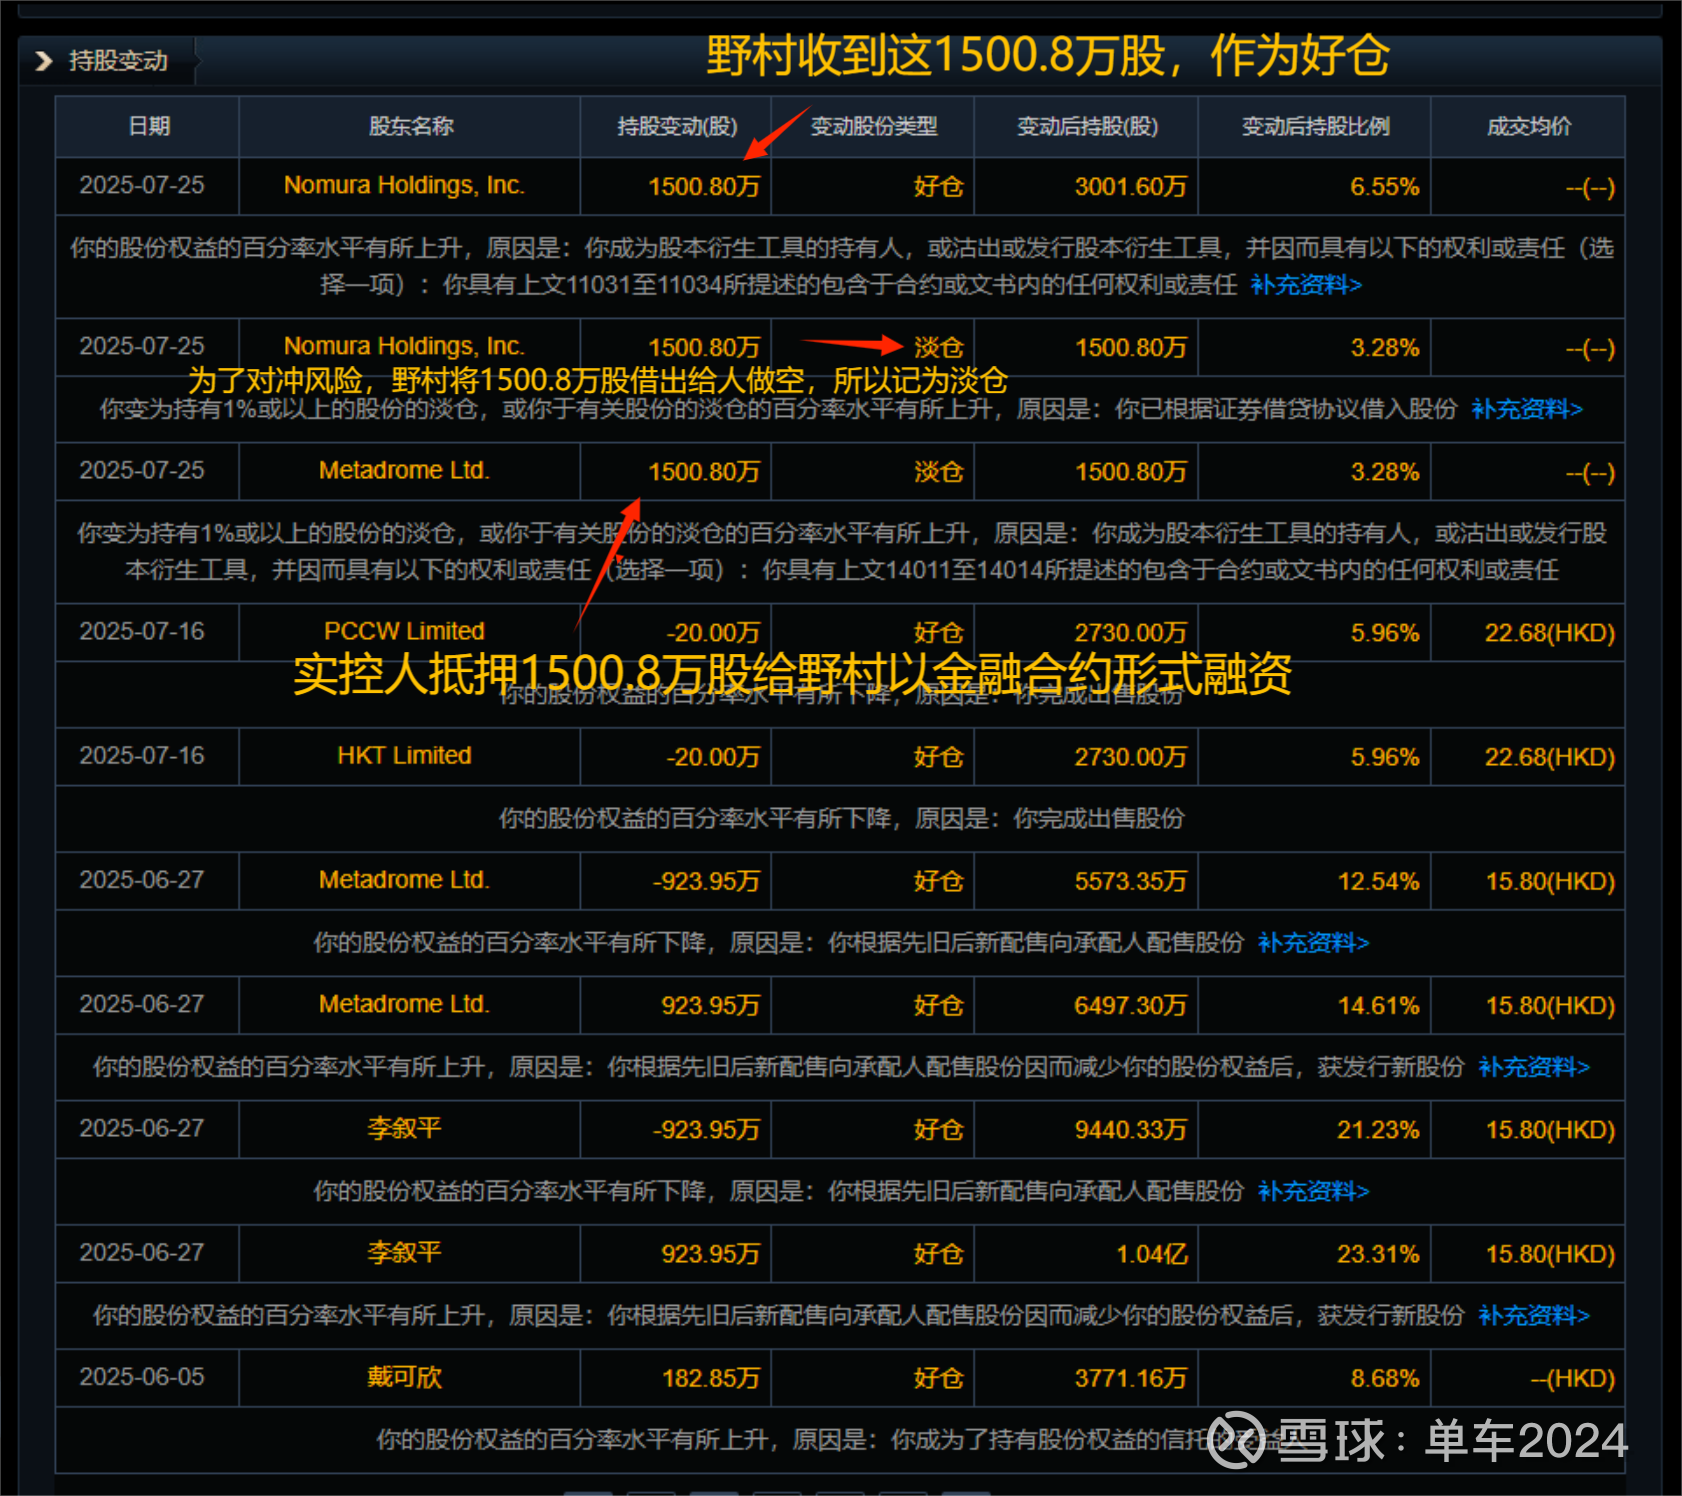The width and height of the screenshot is (1682, 1496).
Task: Click the 182.85万 change value
Action: (711, 1378)
